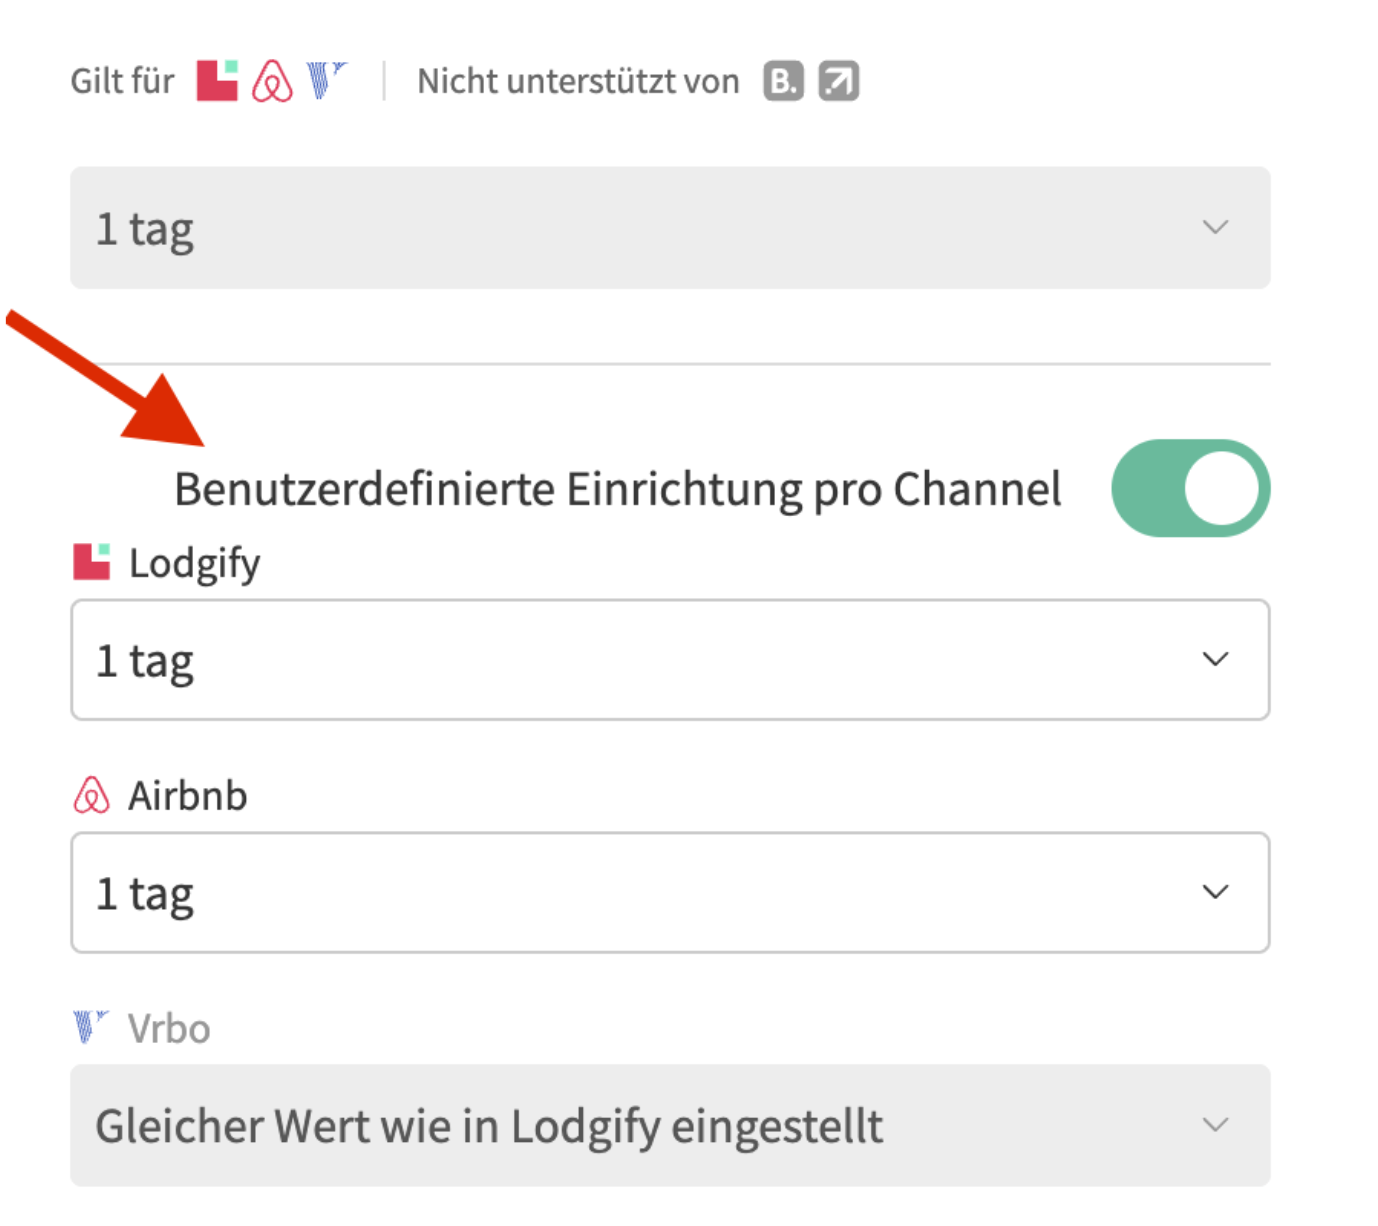Click the chevron in top 1 tag dropdown

1215,227
